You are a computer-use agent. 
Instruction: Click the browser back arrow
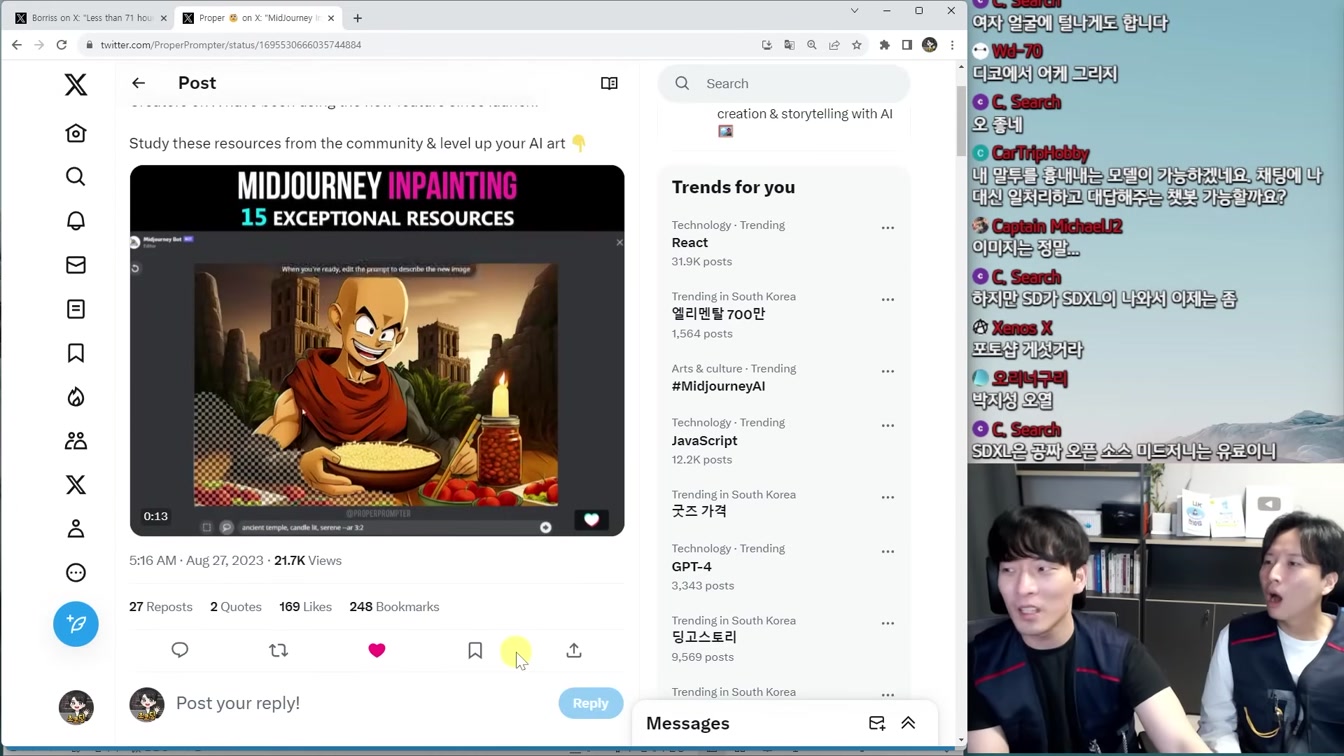click(x=17, y=45)
